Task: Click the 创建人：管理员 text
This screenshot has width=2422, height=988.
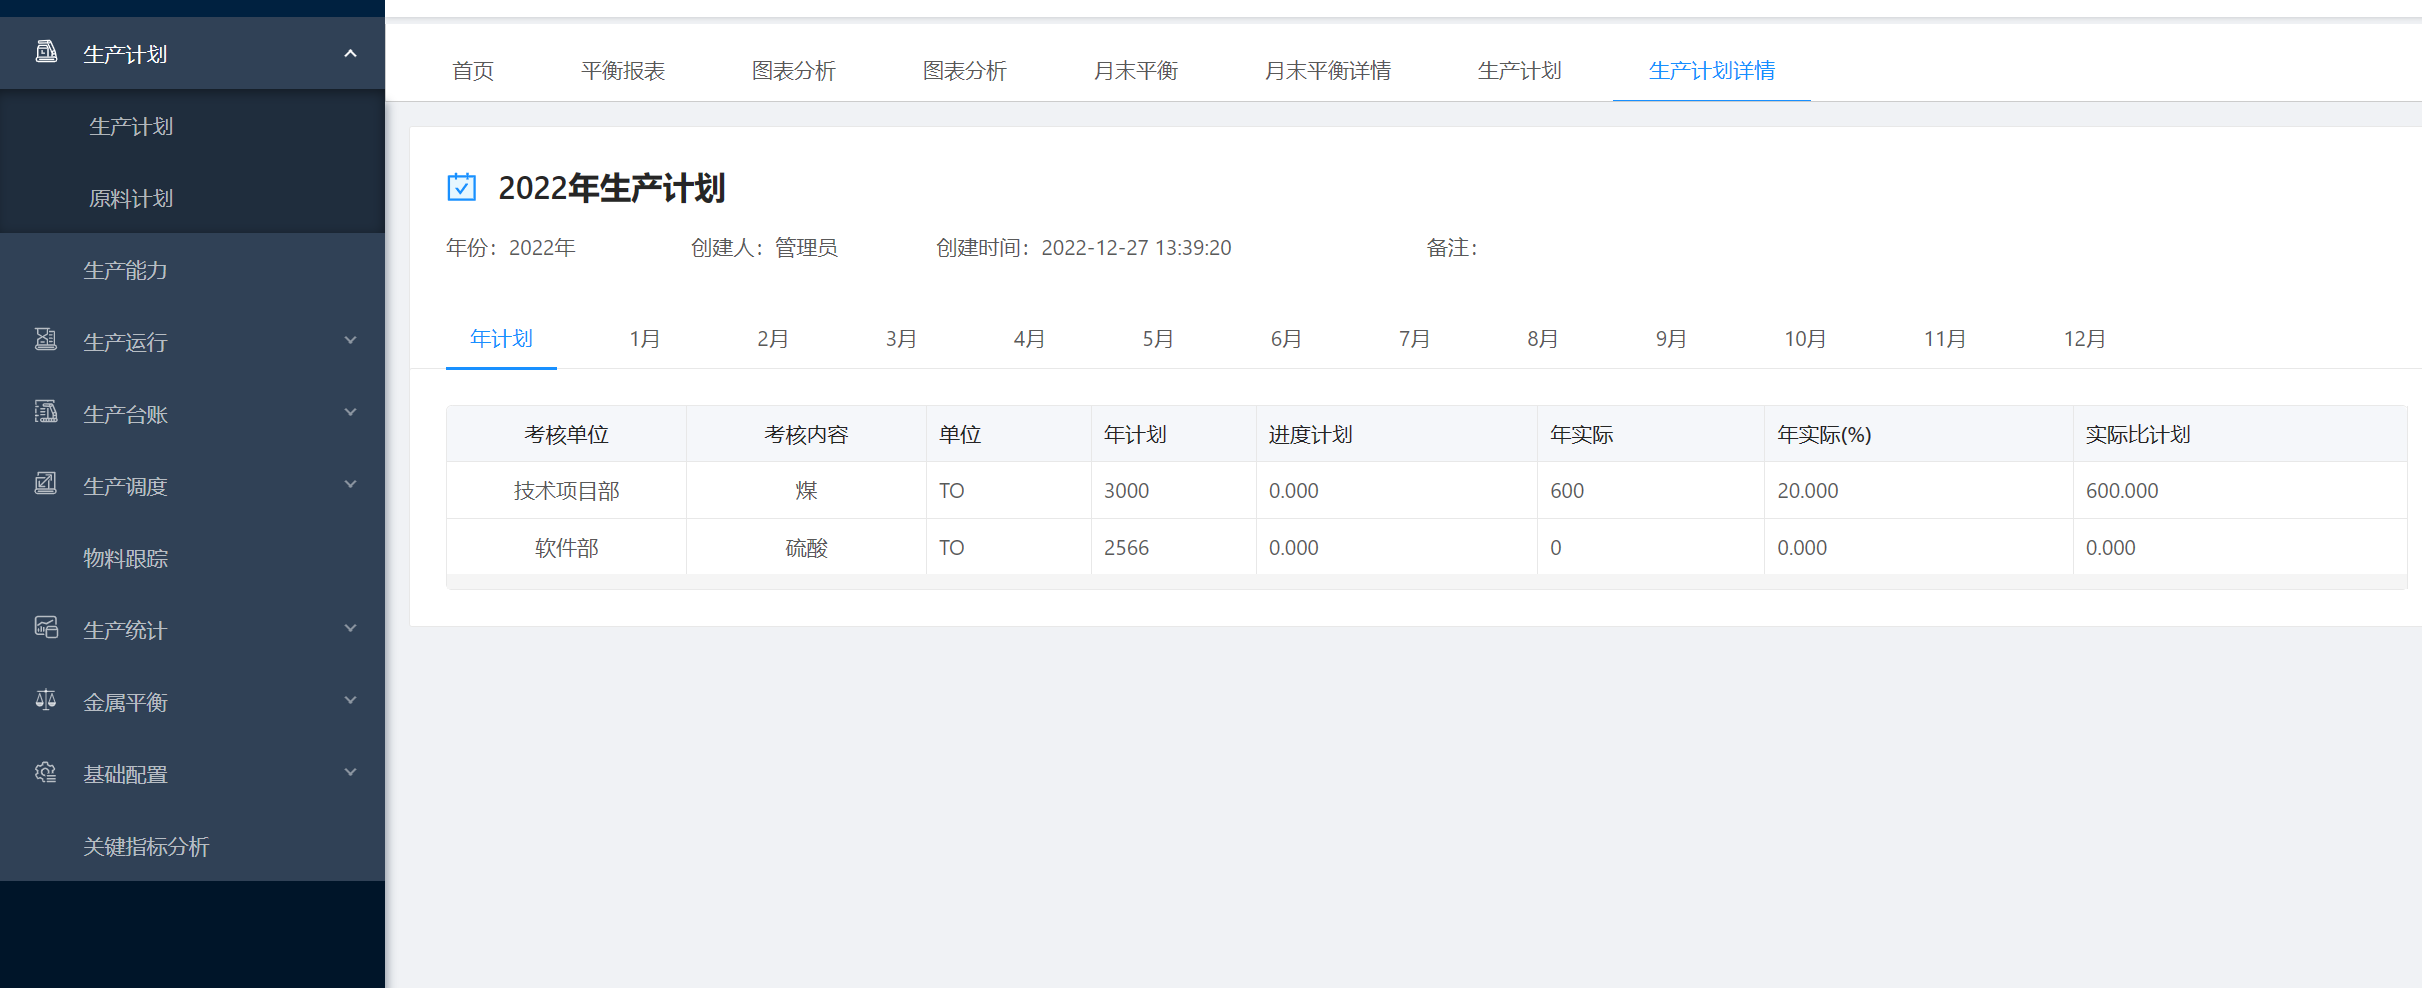Action: (764, 248)
